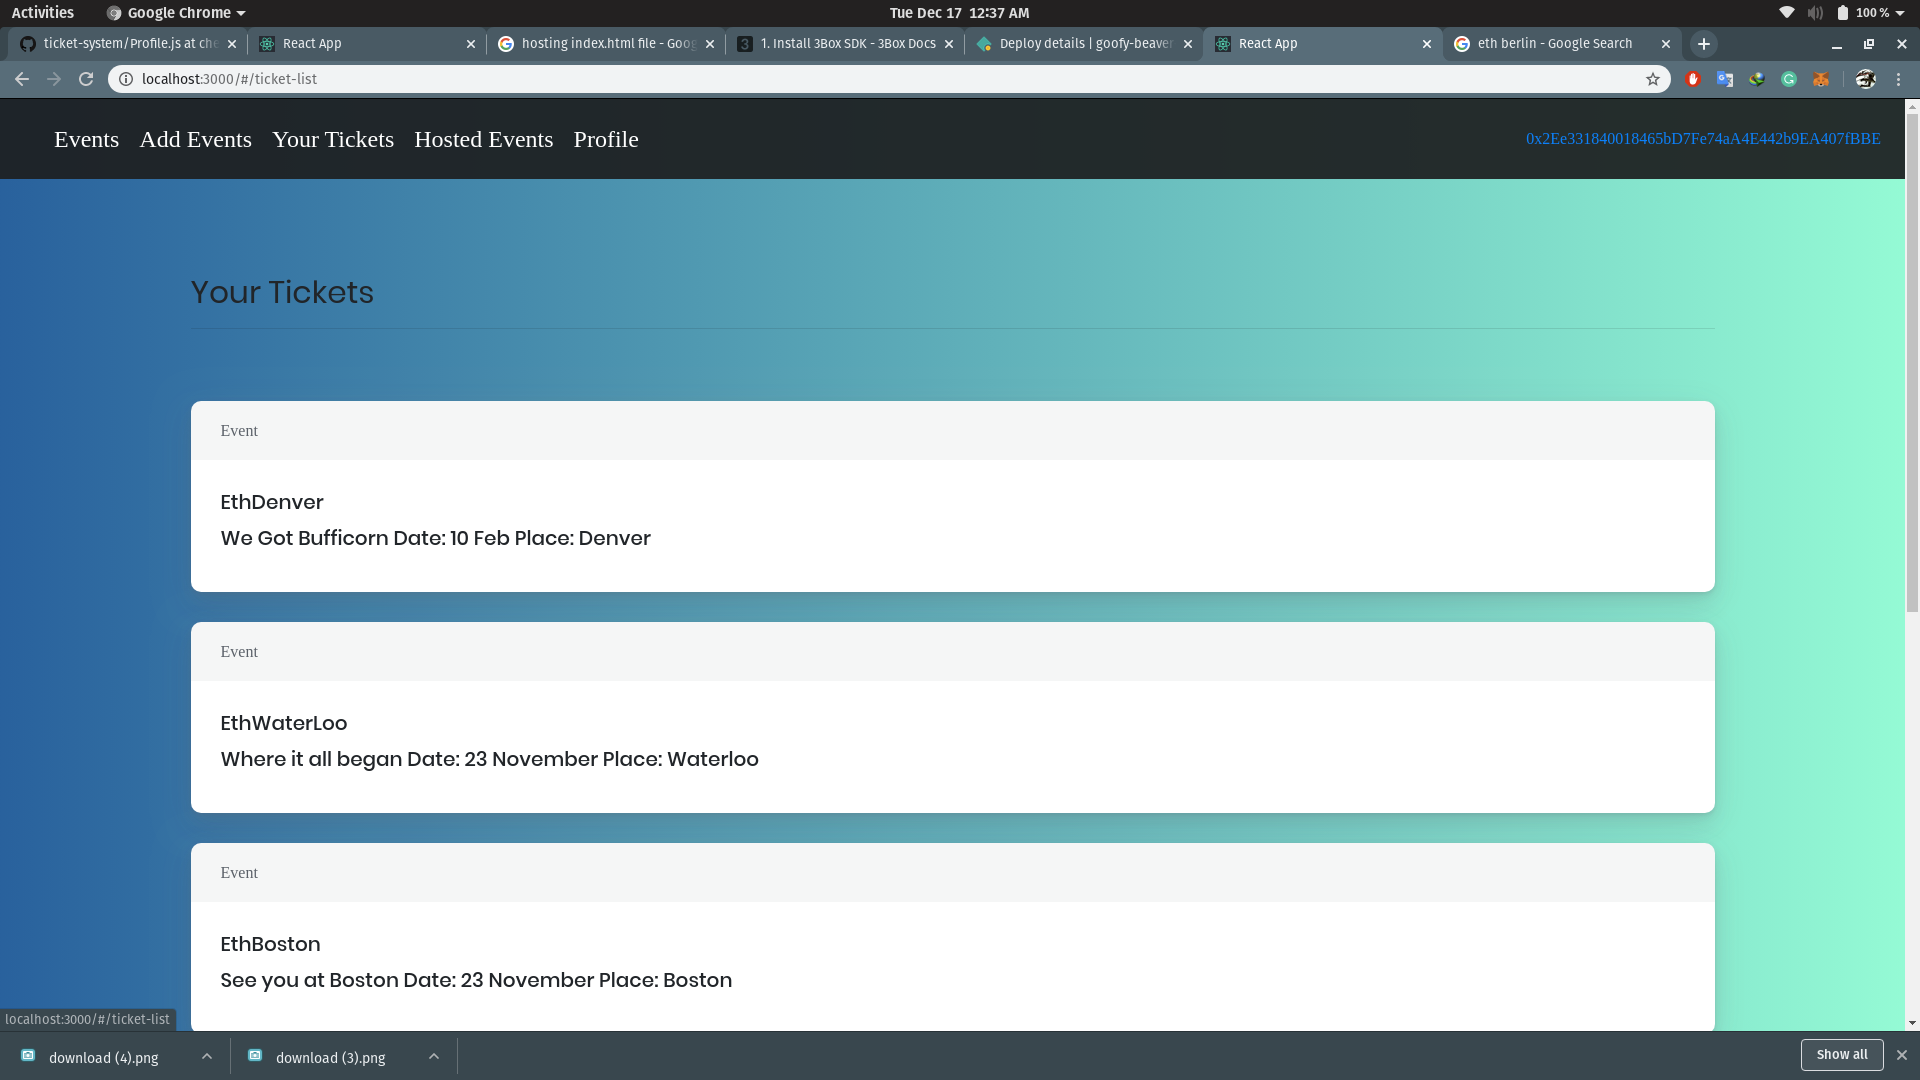Click the Show all downloads button
The image size is (1920, 1080).
click(x=1841, y=1055)
